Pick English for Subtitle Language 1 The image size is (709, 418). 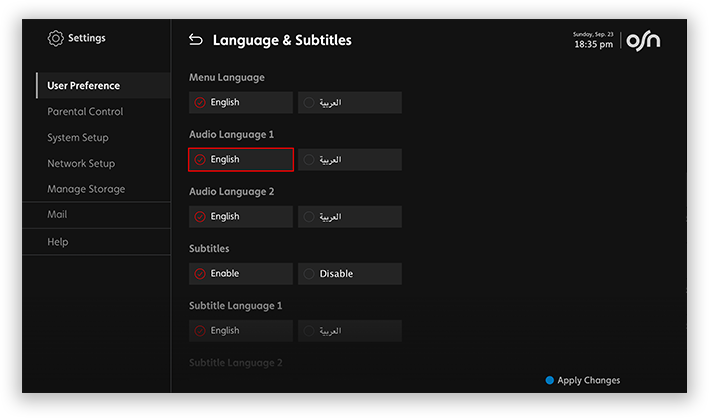pyautogui.click(x=240, y=330)
